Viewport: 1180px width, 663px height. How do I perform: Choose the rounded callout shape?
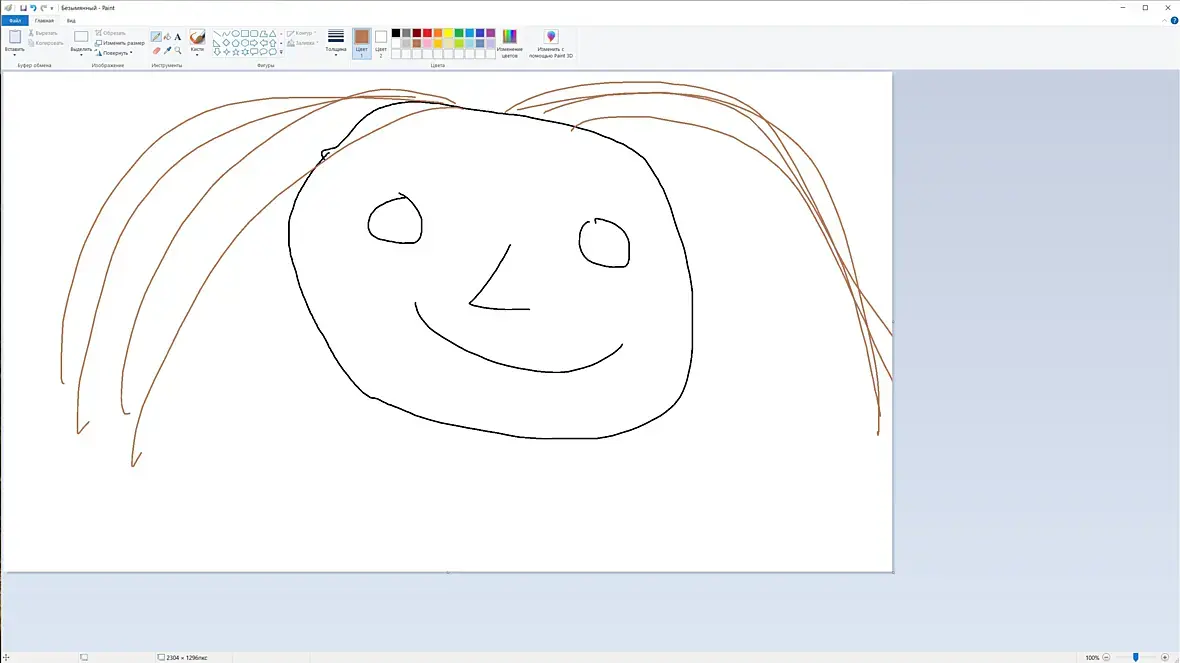pos(254,52)
